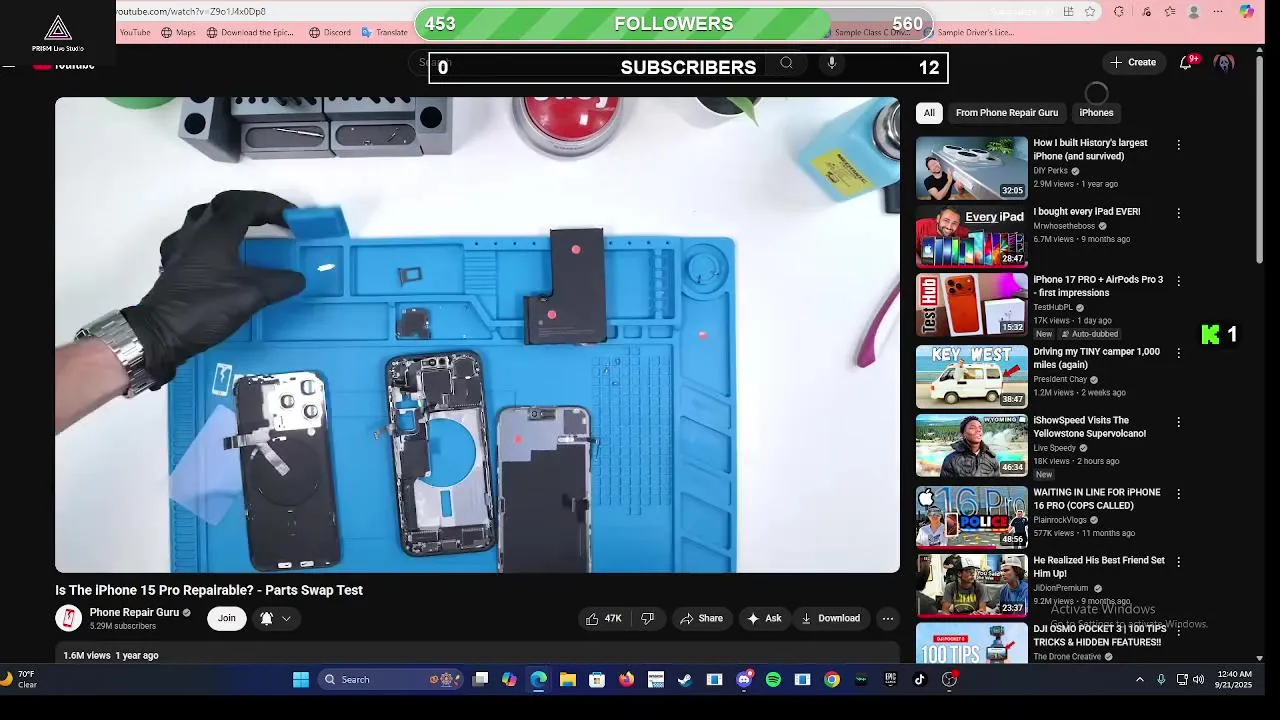Open the taskbar clock showing 12:40 AM
The height and width of the screenshot is (720, 1280).
(x=1233, y=680)
